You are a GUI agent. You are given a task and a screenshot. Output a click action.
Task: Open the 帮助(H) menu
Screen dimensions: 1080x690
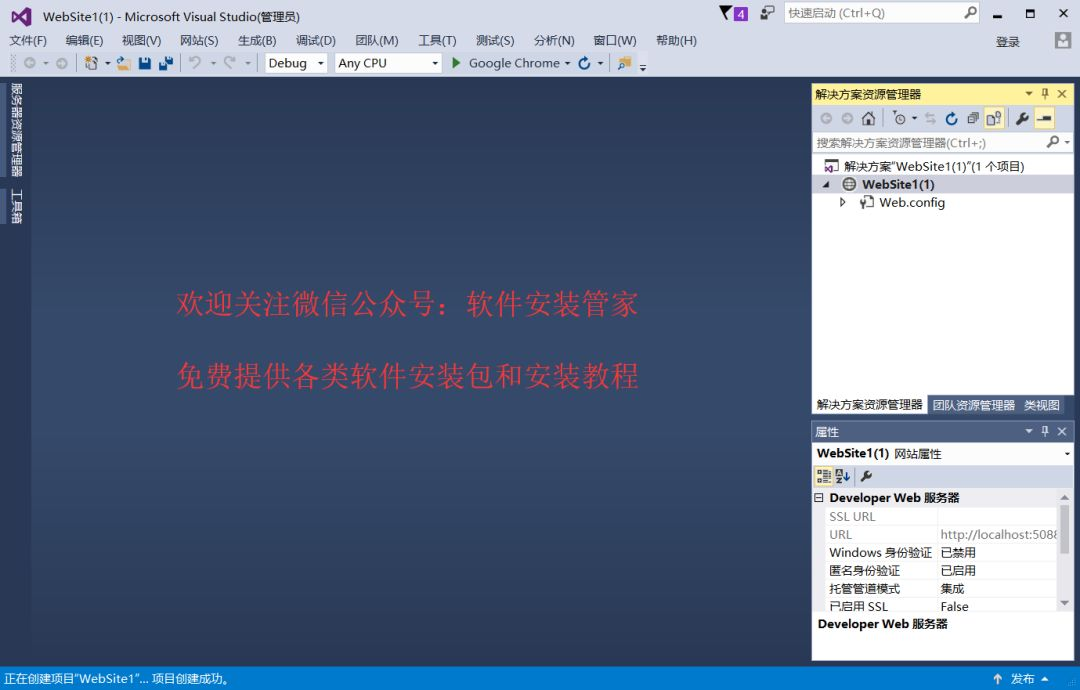pos(676,41)
